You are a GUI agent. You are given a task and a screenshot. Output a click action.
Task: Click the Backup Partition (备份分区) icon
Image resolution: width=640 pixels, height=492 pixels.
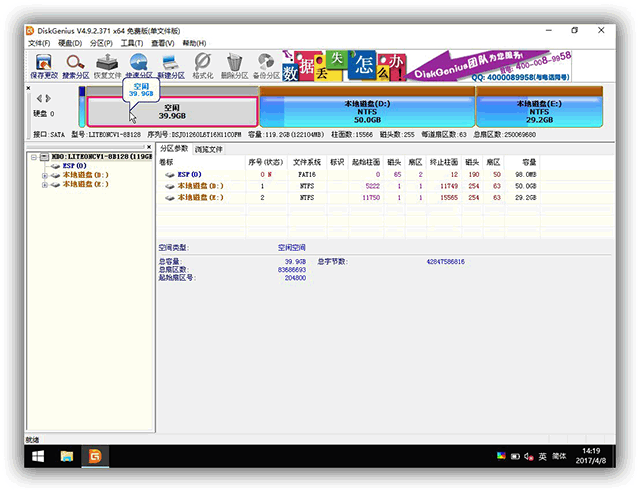tap(266, 65)
